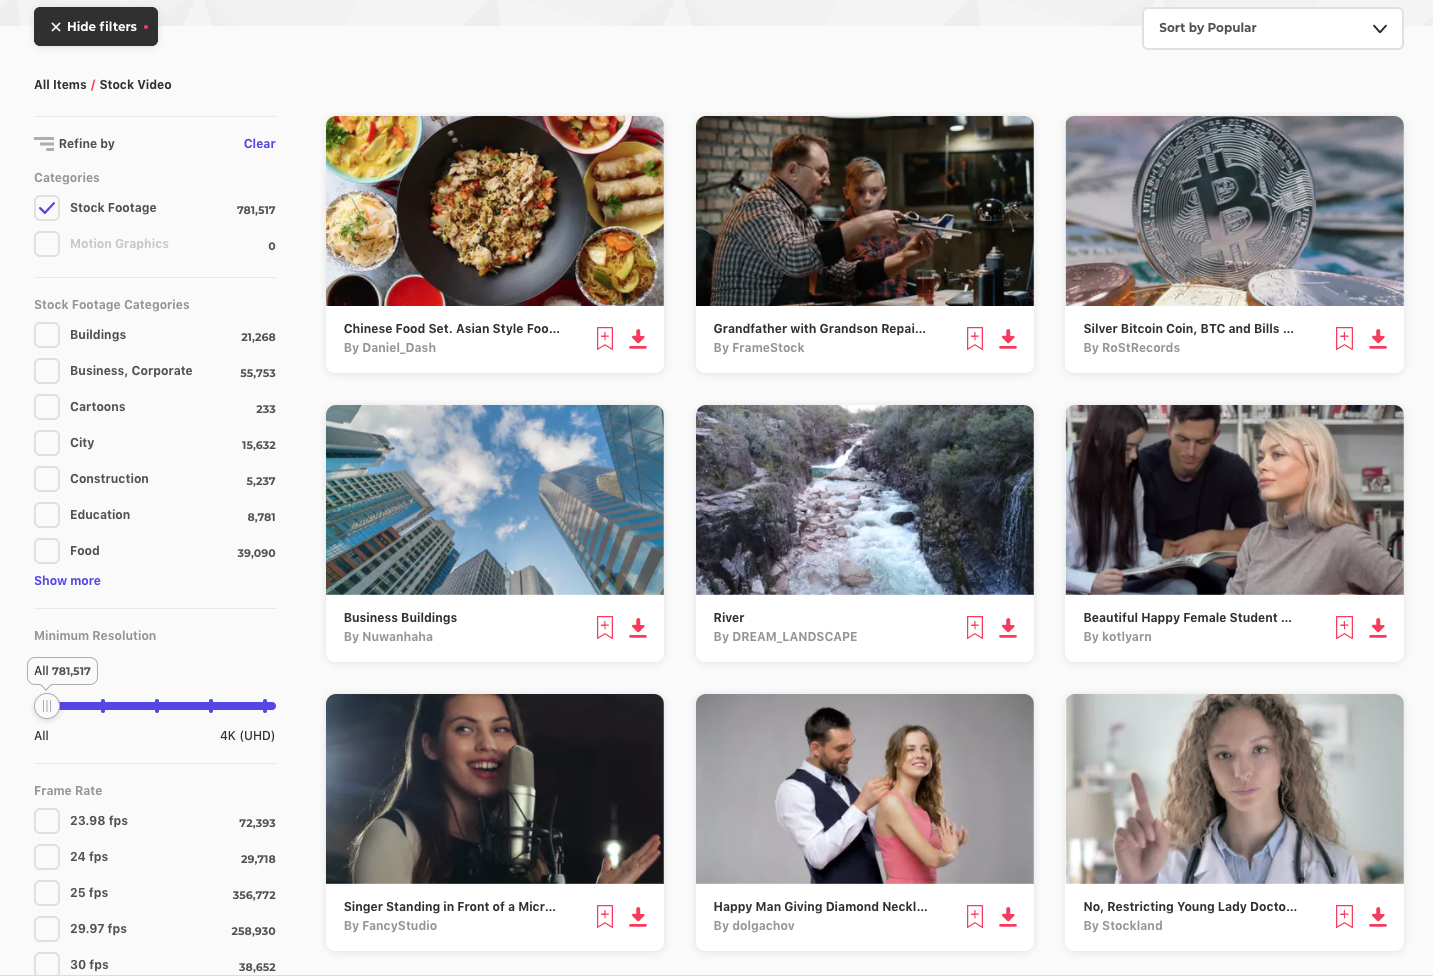Check the Motion Graphics category

47,244
